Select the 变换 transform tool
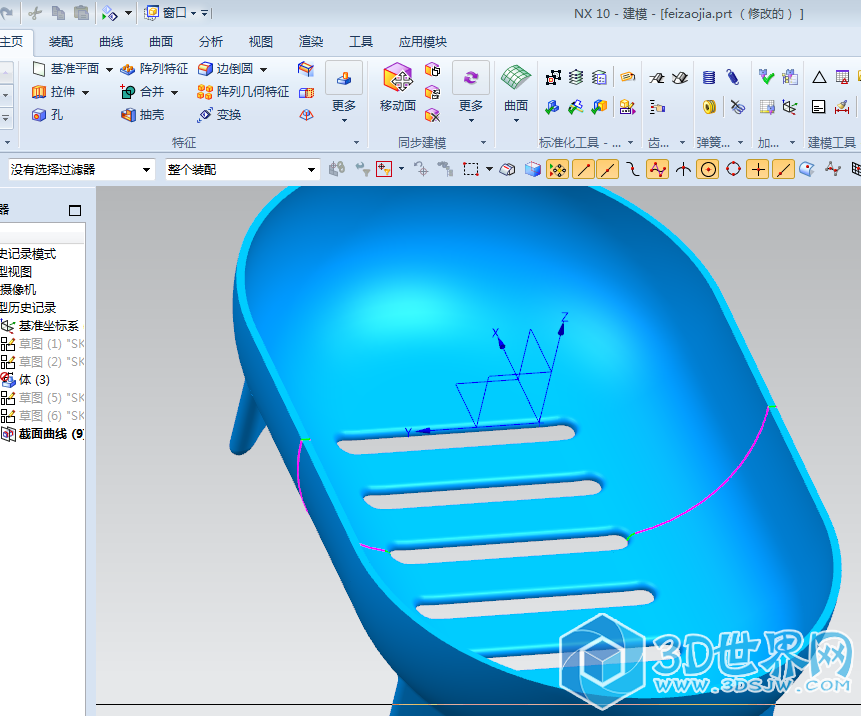Screen dimensions: 861x716 (x=220, y=115)
